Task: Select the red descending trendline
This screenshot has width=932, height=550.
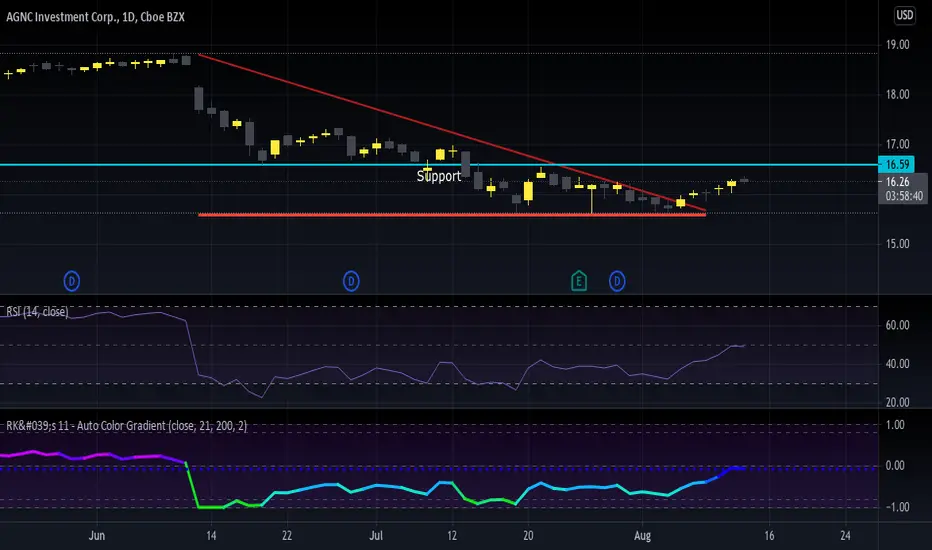Action: click(452, 132)
